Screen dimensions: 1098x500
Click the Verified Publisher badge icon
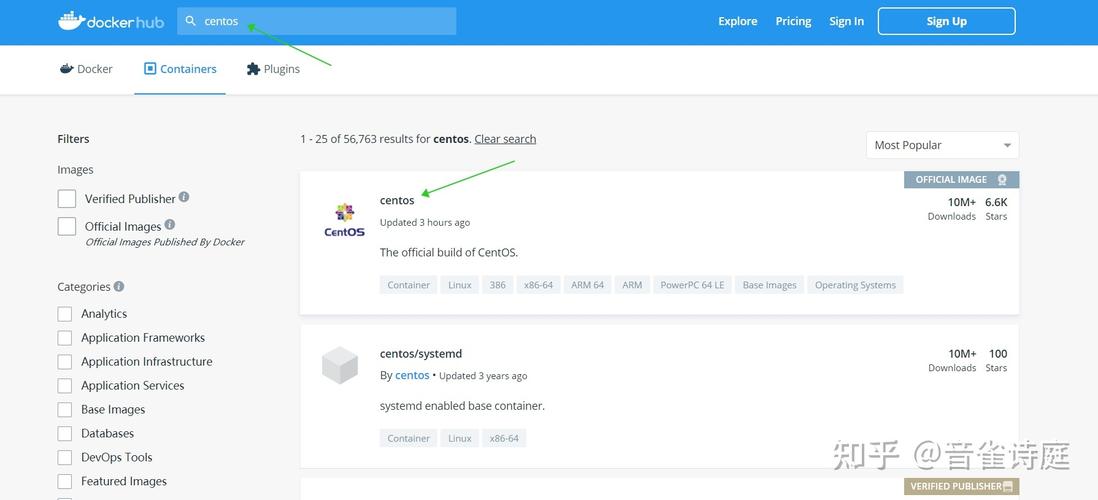[x=1008, y=486]
